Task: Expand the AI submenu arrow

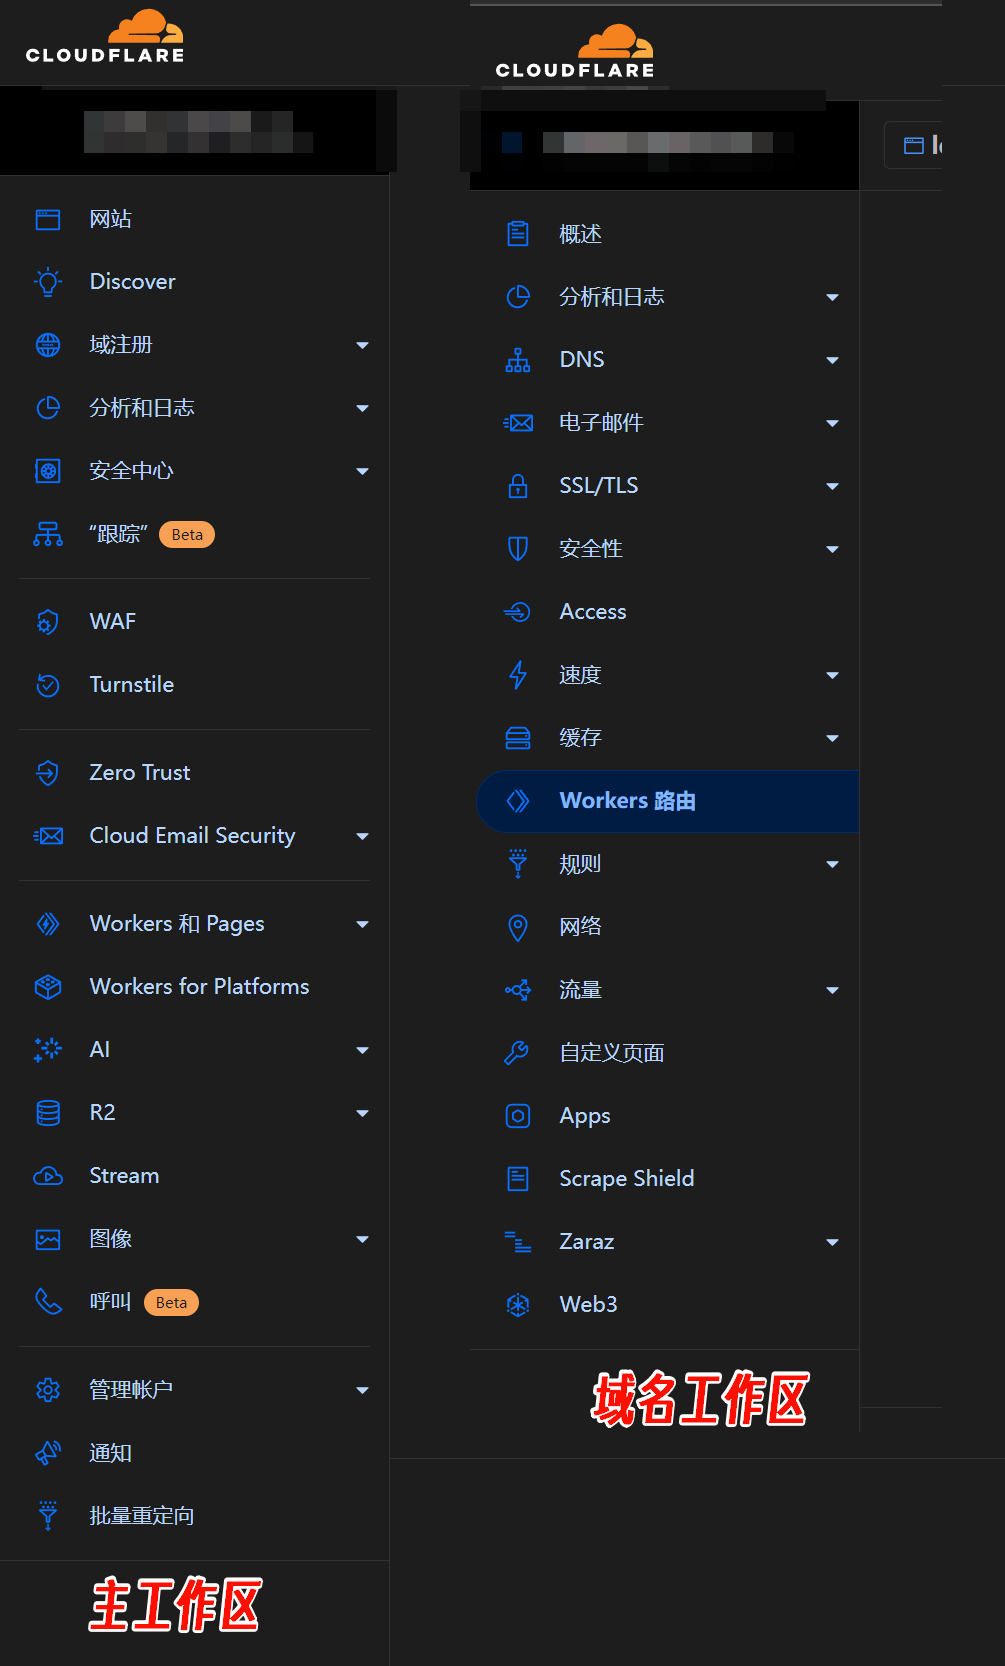Action: point(363,1050)
